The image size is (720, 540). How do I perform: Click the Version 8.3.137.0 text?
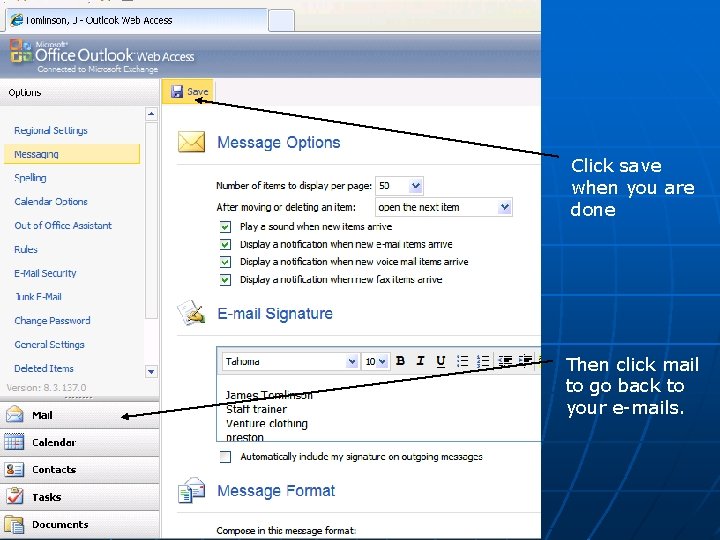pyautogui.click(x=46, y=388)
